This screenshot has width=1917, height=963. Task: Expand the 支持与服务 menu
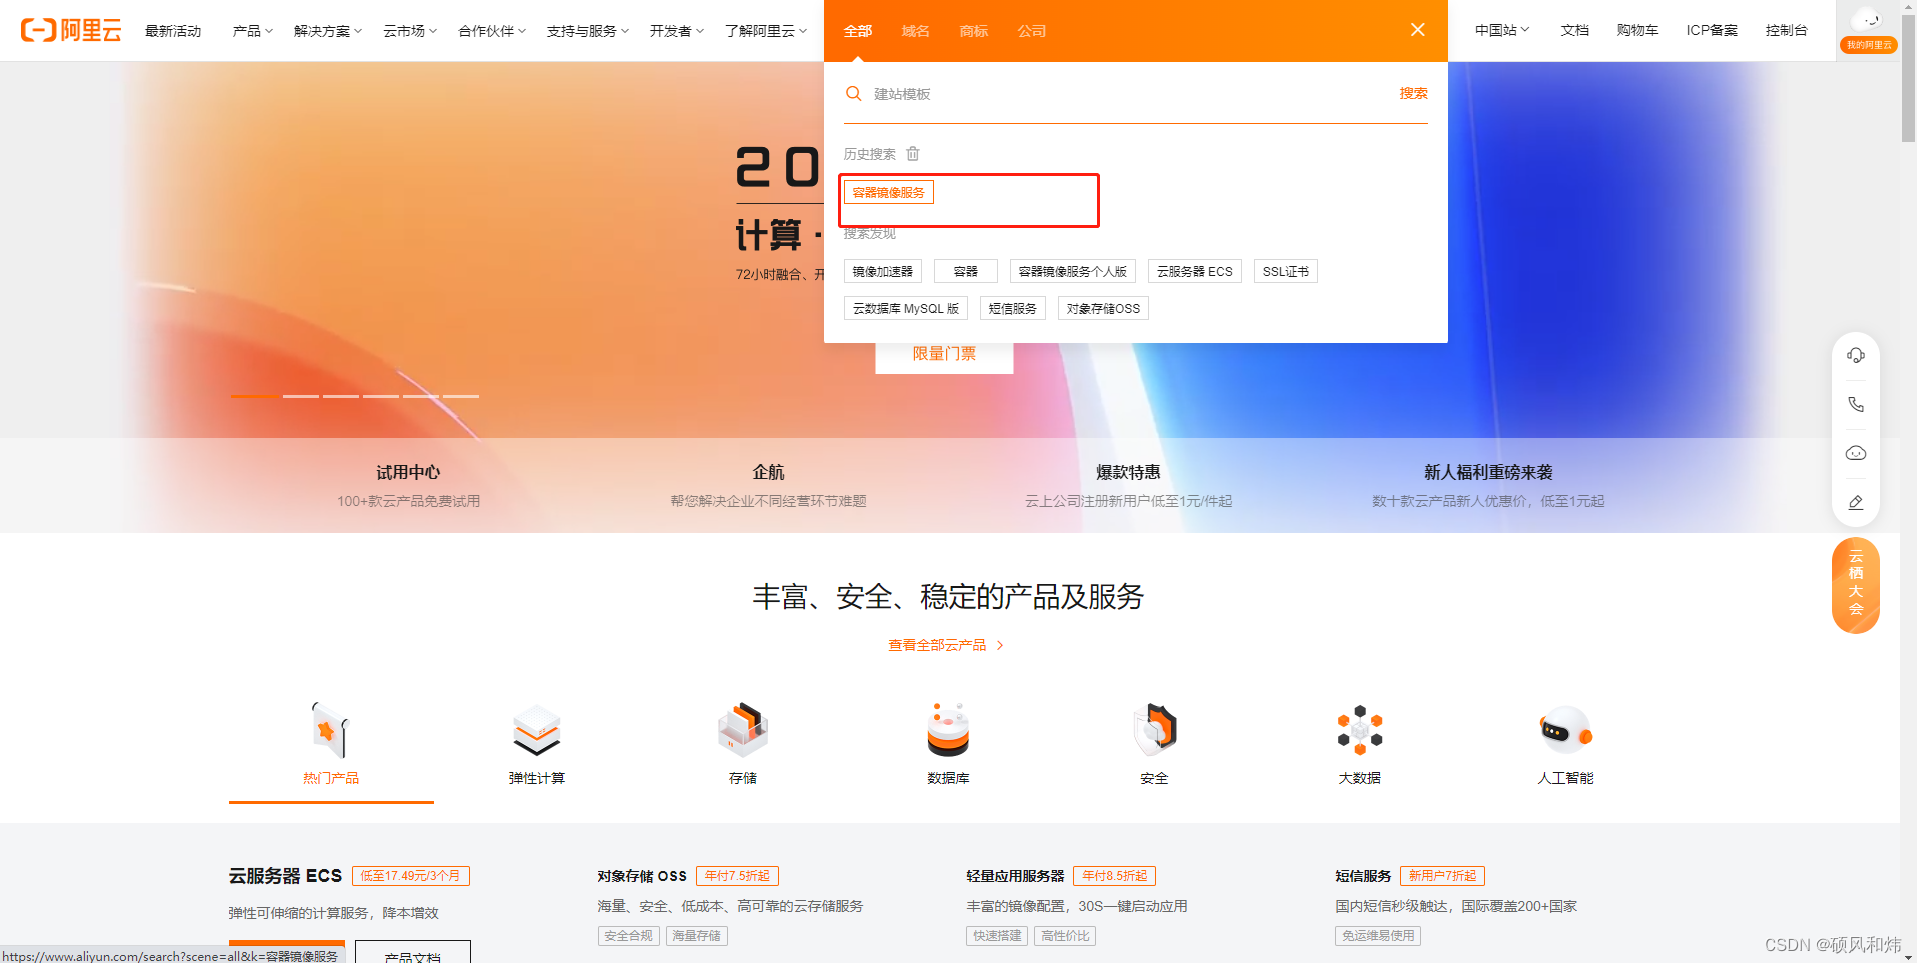point(588,31)
